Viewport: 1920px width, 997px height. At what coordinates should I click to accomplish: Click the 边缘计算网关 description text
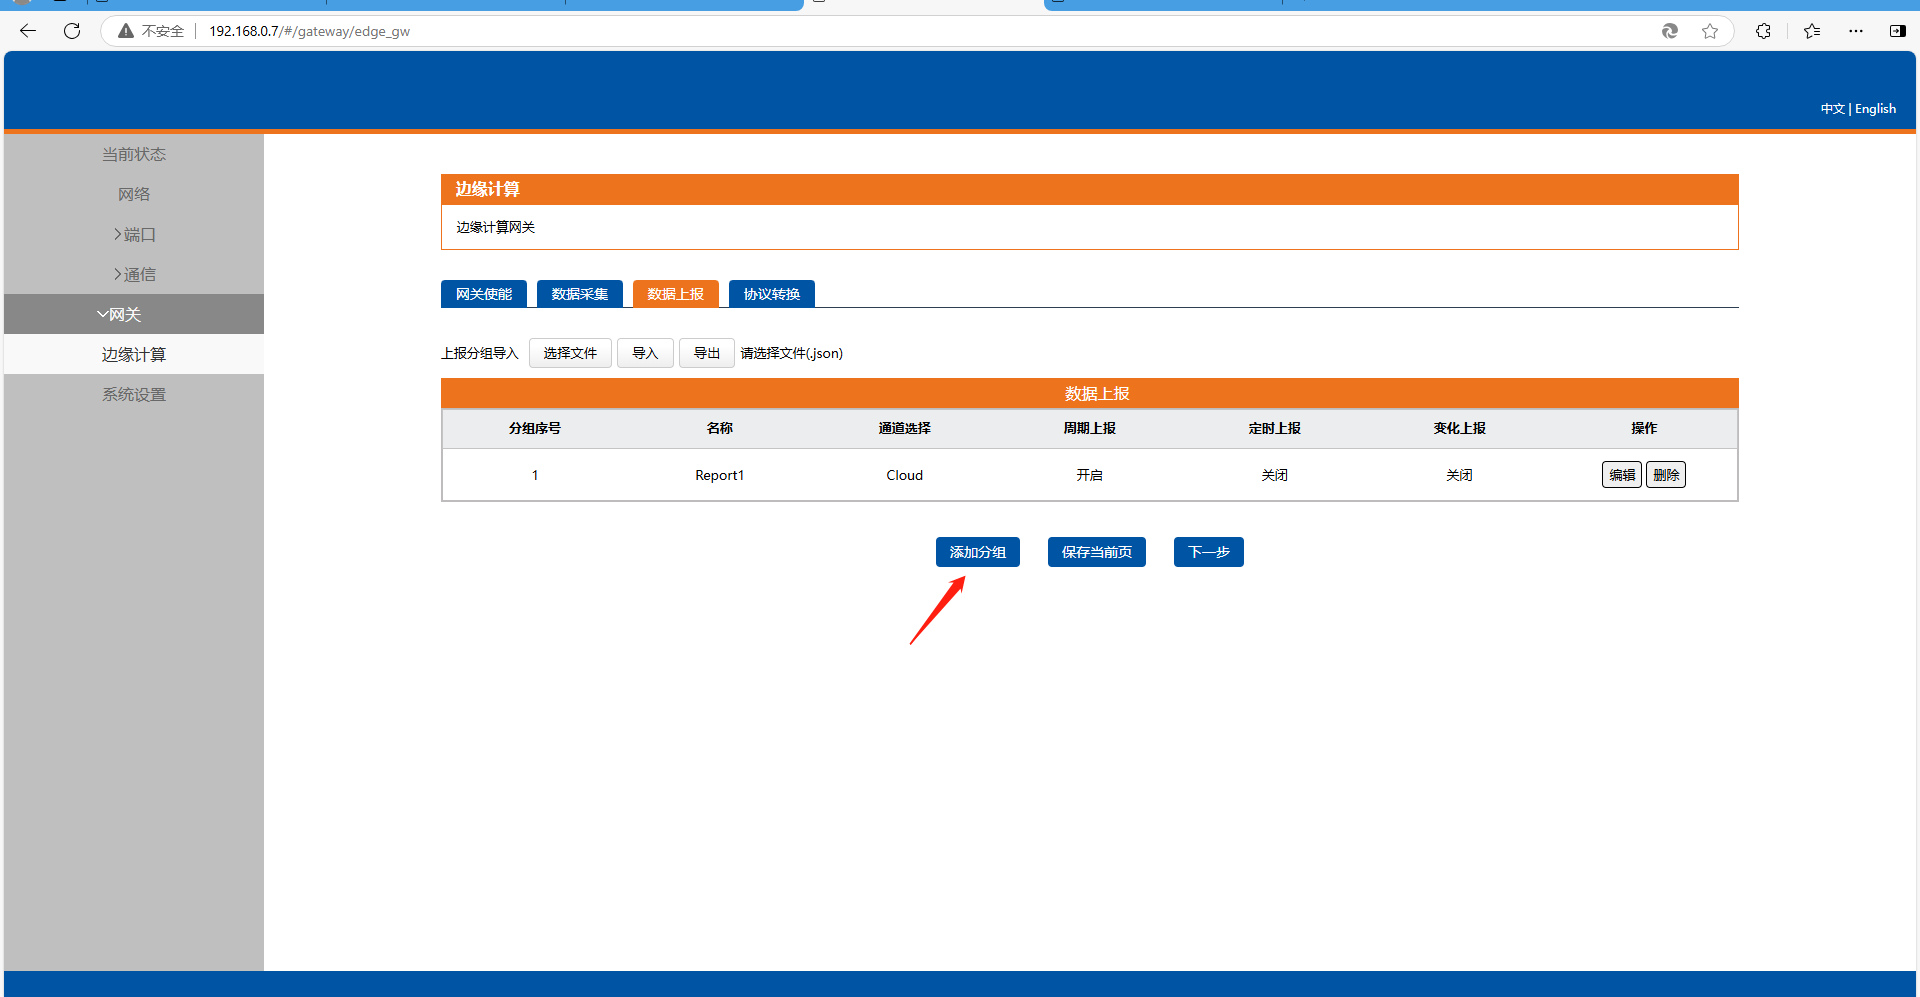pos(496,227)
